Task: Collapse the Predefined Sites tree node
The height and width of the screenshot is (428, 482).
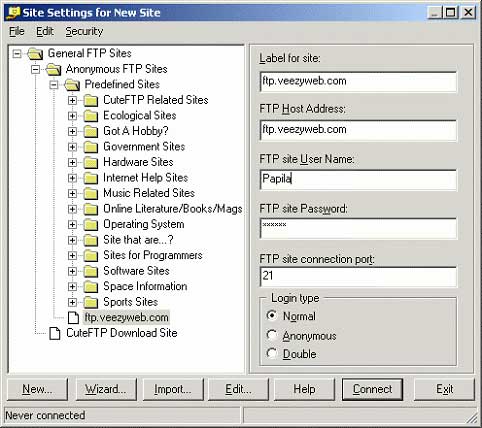Action: point(54,85)
